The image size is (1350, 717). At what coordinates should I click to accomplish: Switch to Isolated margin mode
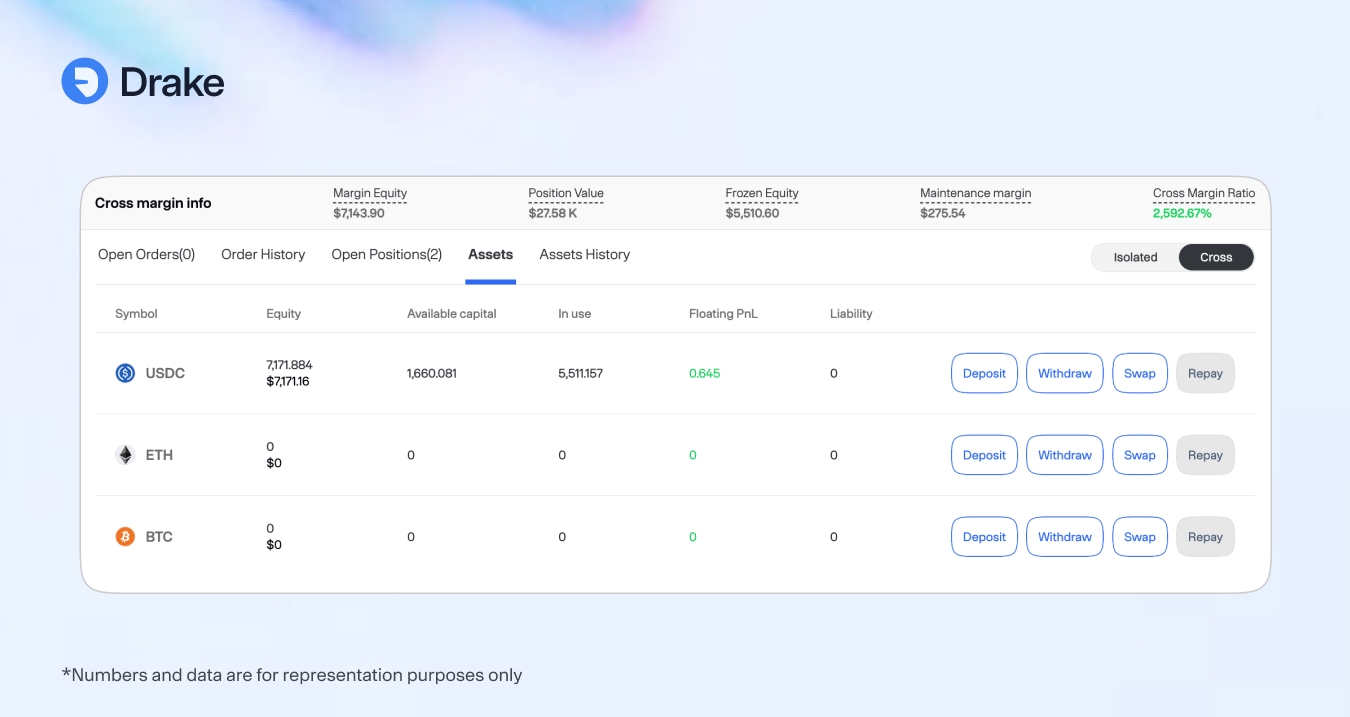click(x=1135, y=257)
